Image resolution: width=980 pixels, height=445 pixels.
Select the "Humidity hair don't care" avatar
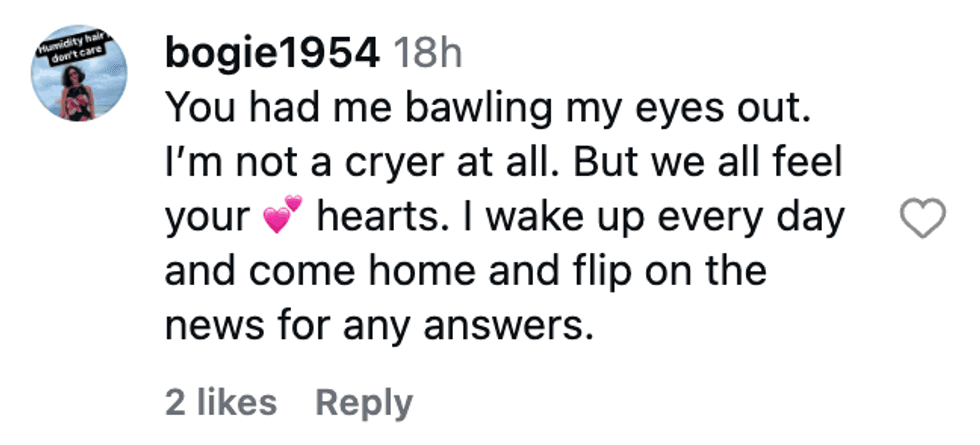click(75, 73)
